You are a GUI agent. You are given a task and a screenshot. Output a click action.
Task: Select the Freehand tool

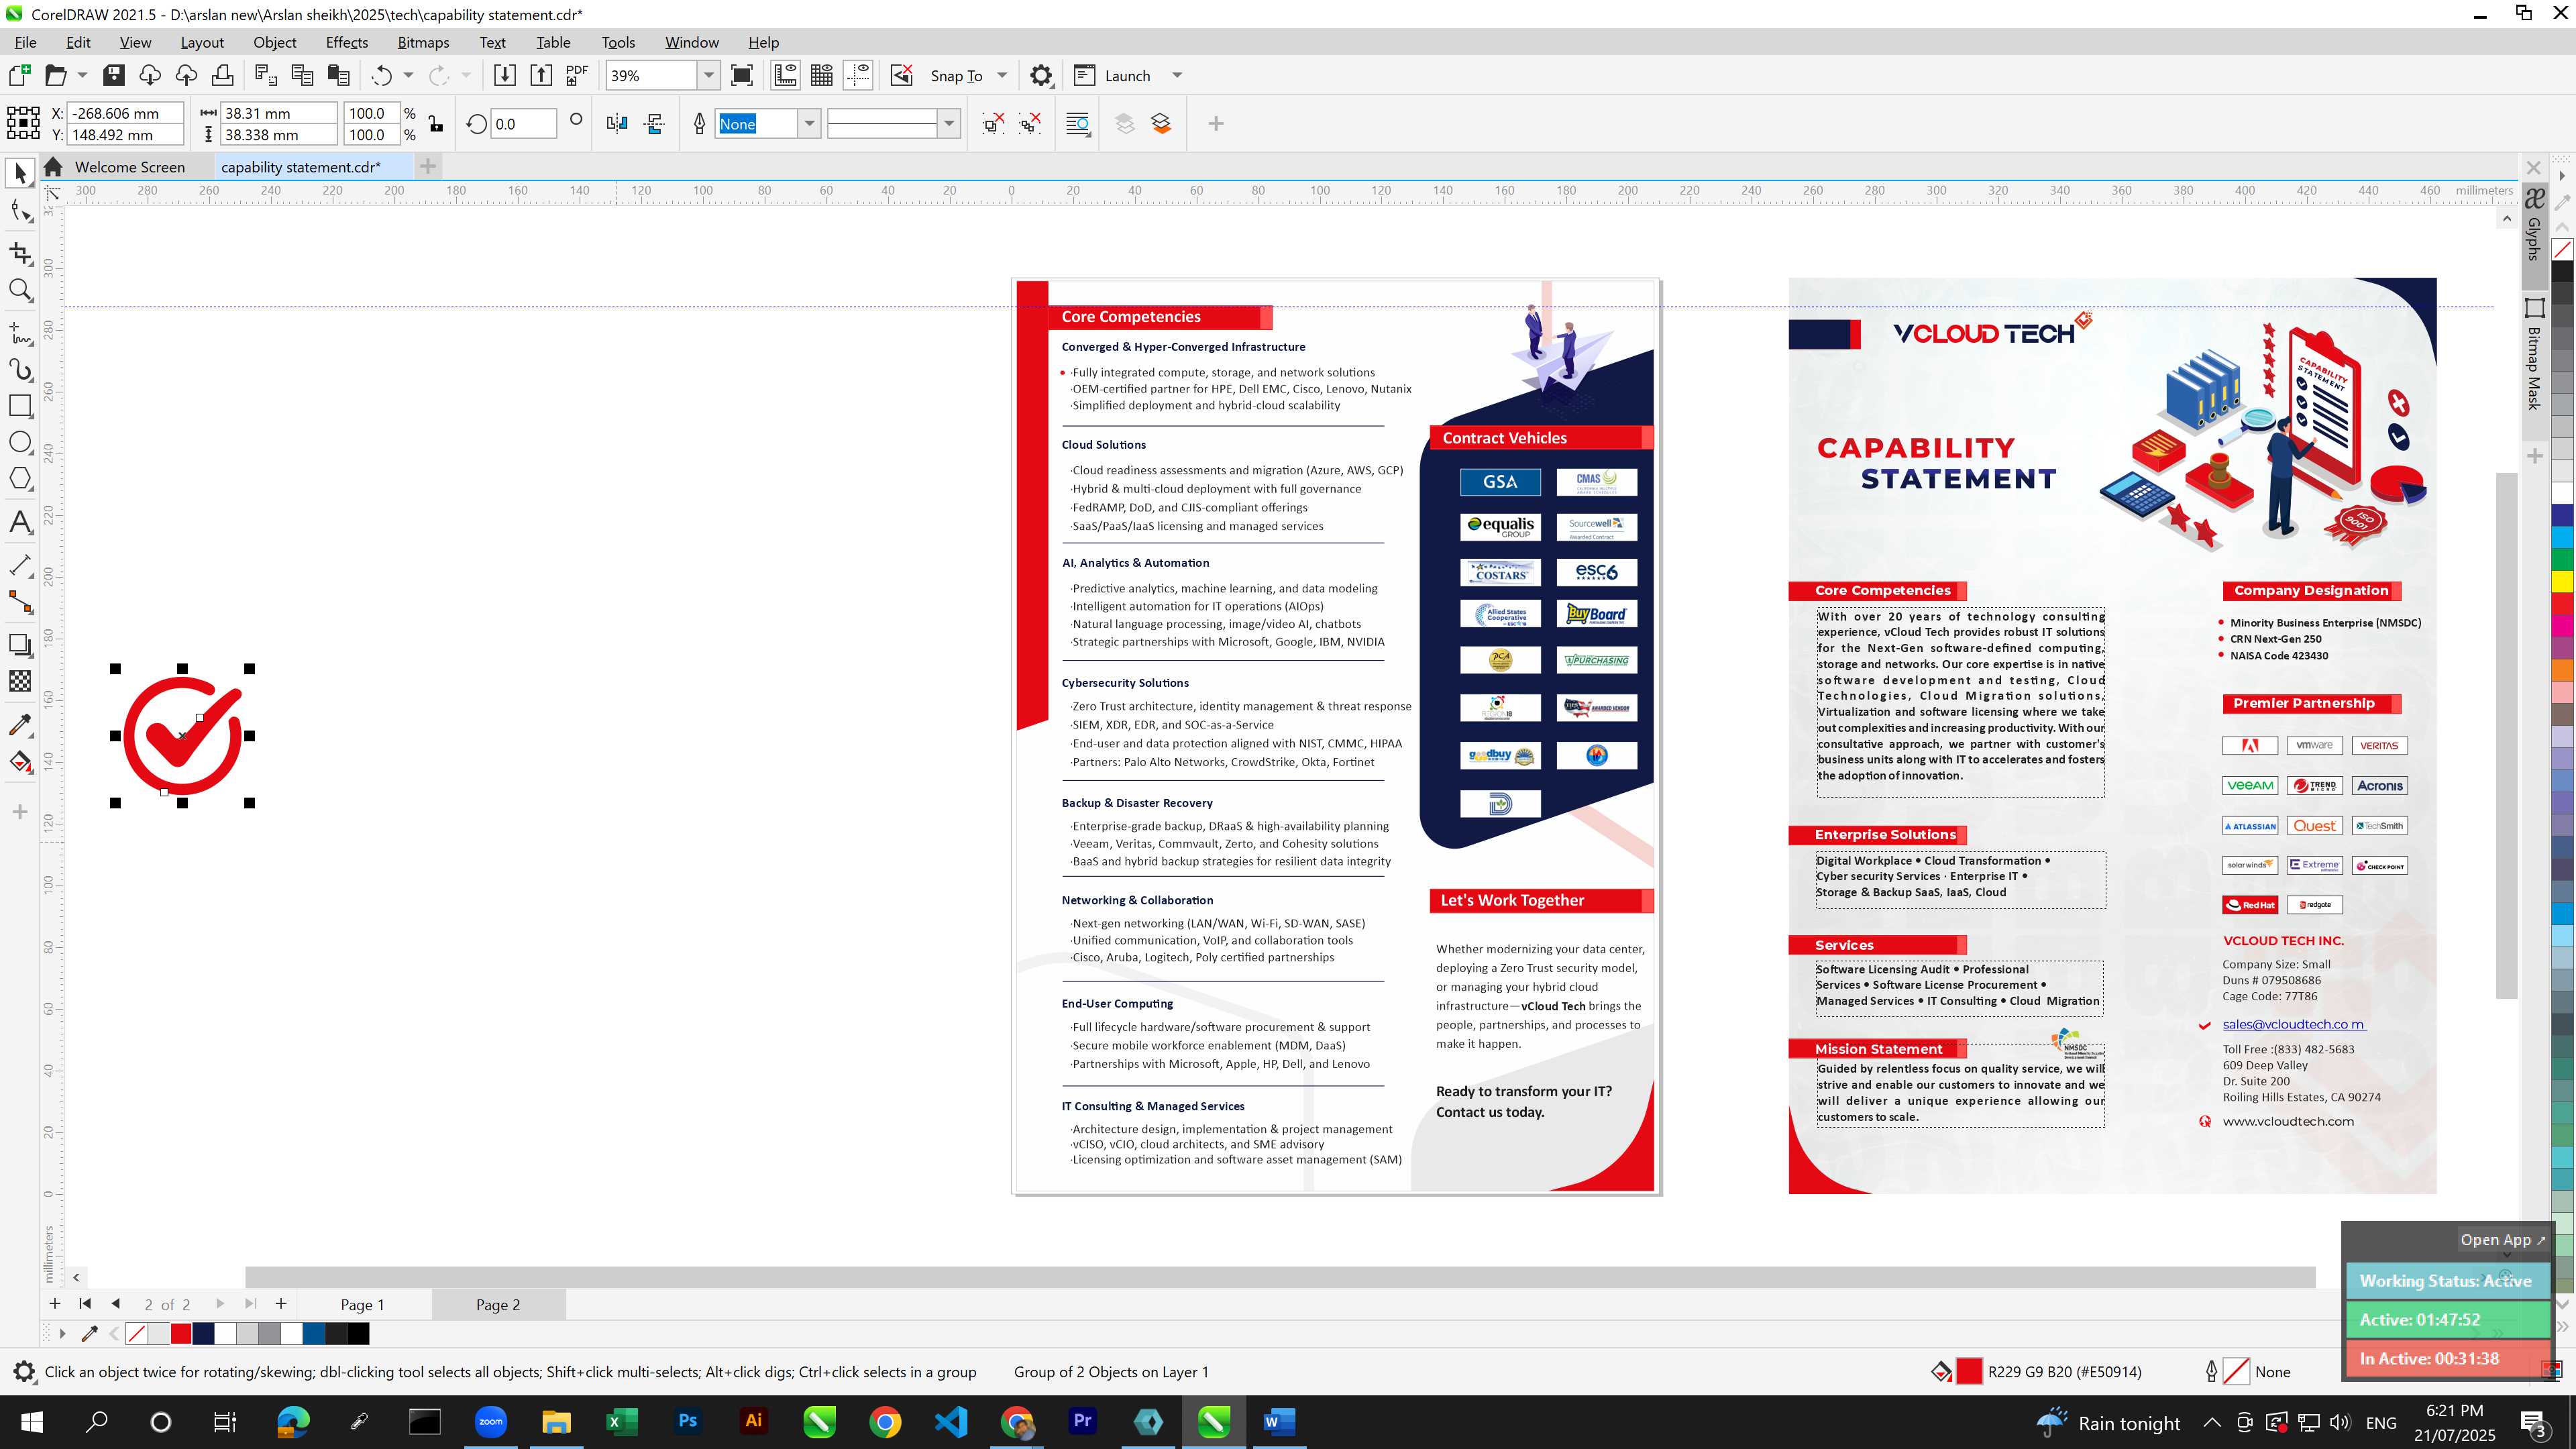[20, 333]
